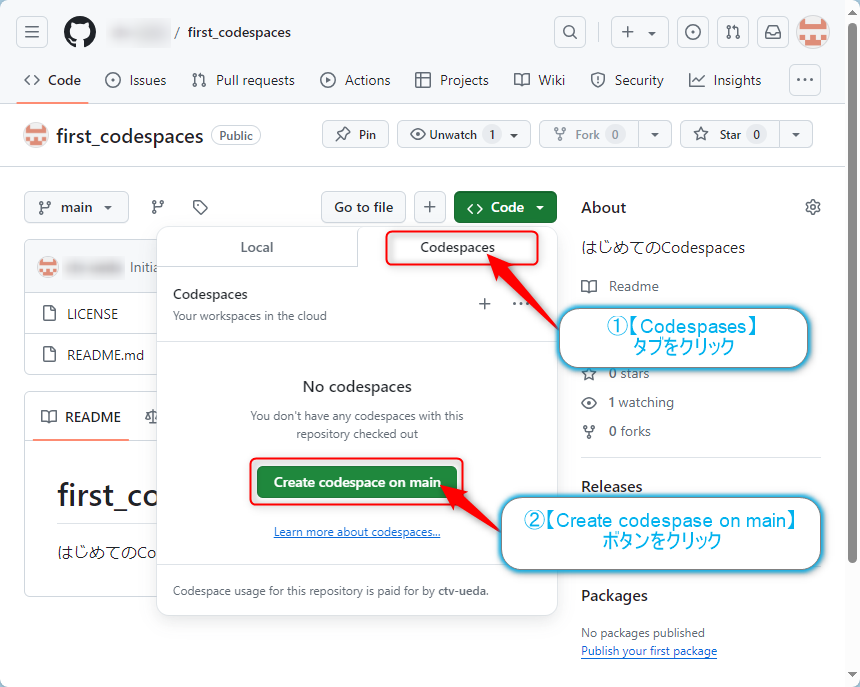Click the page vertical scrollbar
This screenshot has height=687, width=860.
coord(852,293)
